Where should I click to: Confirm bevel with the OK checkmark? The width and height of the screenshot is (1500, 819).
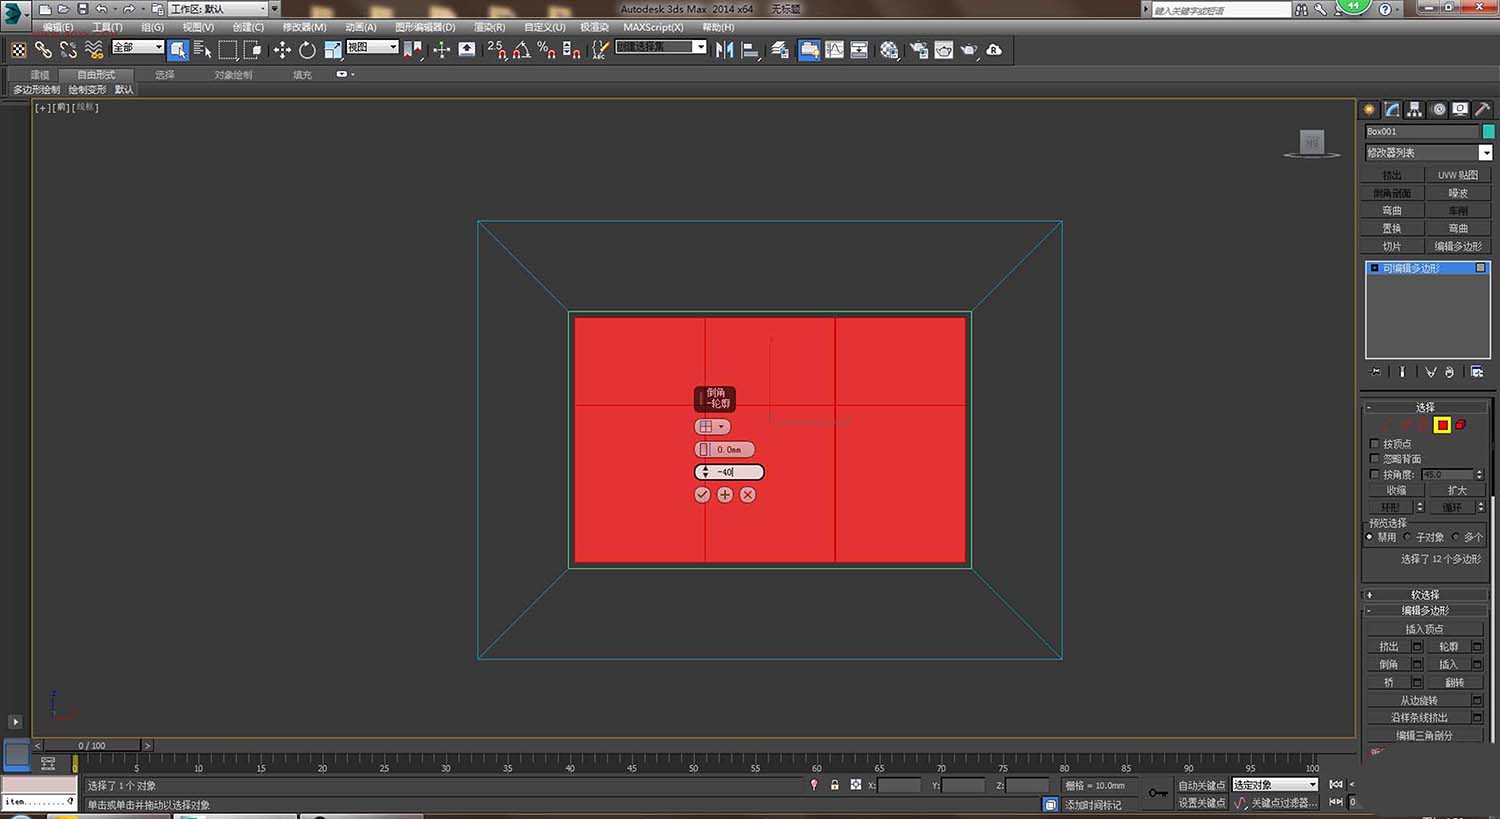tap(702, 495)
